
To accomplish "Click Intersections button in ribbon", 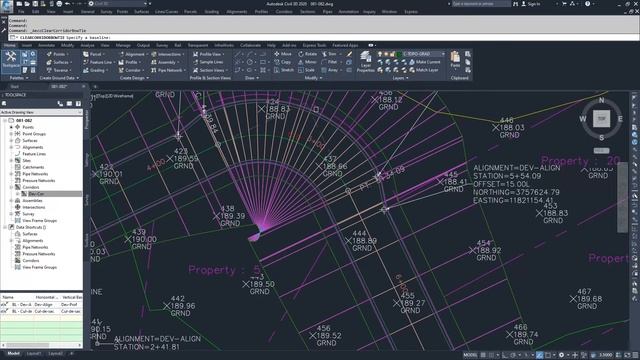I will 168,54.
